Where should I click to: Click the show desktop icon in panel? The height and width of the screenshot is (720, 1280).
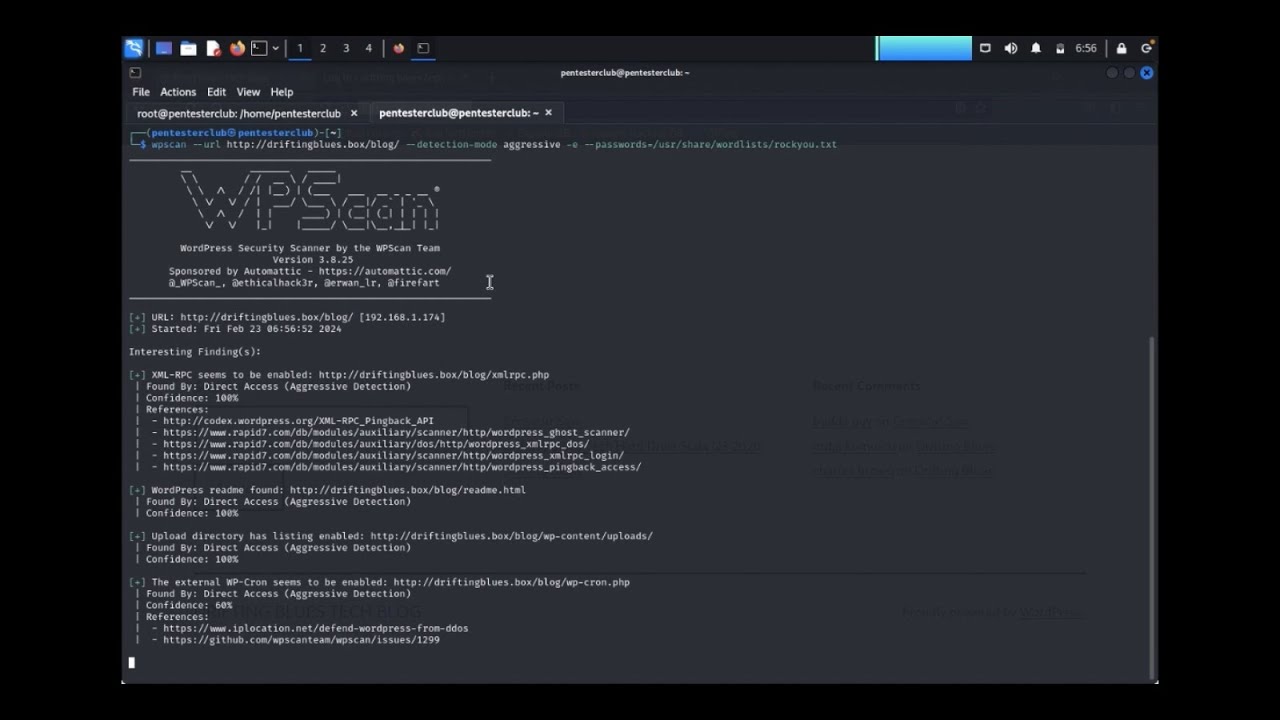(164, 48)
